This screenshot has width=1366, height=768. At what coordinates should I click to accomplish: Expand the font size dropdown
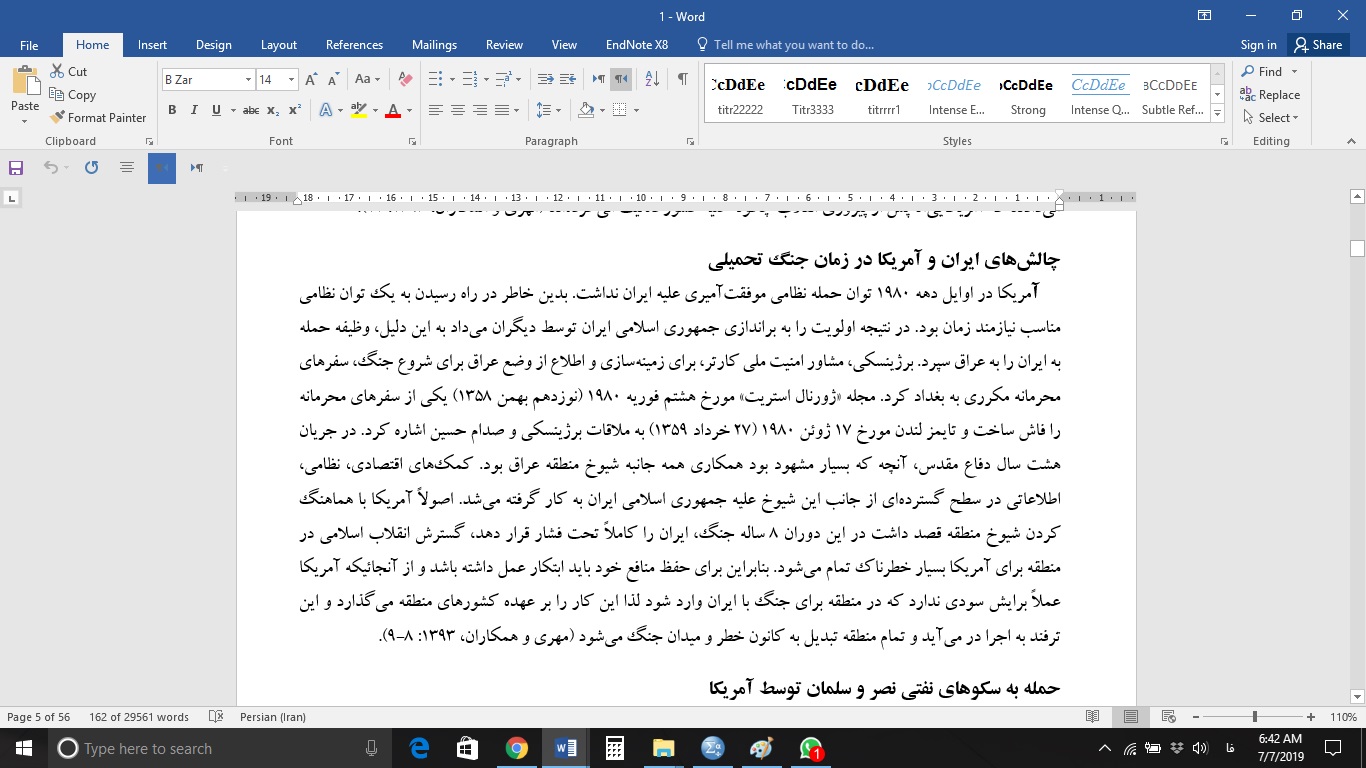pos(291,80)
